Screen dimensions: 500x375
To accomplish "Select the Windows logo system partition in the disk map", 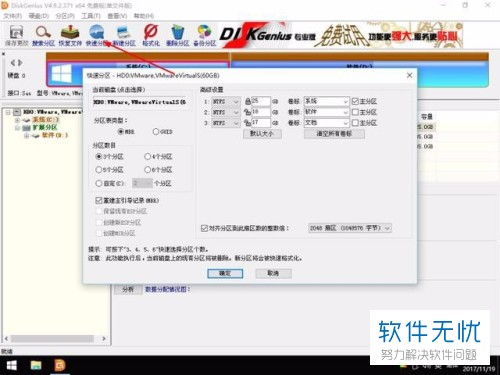I will point(61,74).
